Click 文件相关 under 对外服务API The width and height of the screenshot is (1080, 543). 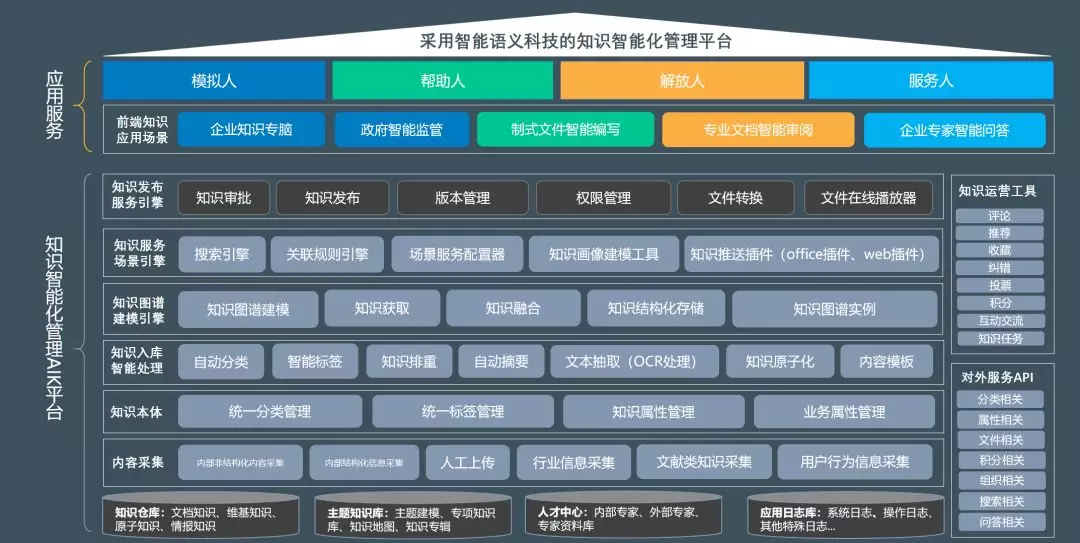coord(1000,440)
